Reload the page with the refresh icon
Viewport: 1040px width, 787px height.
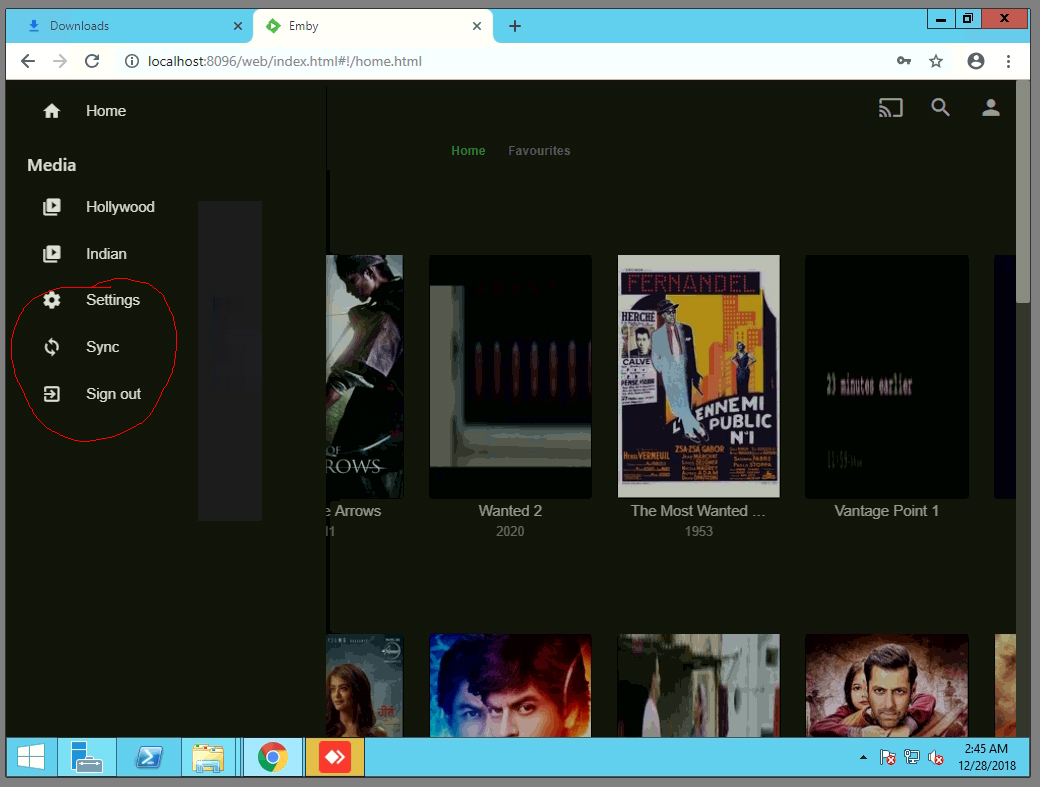(92, 61)
